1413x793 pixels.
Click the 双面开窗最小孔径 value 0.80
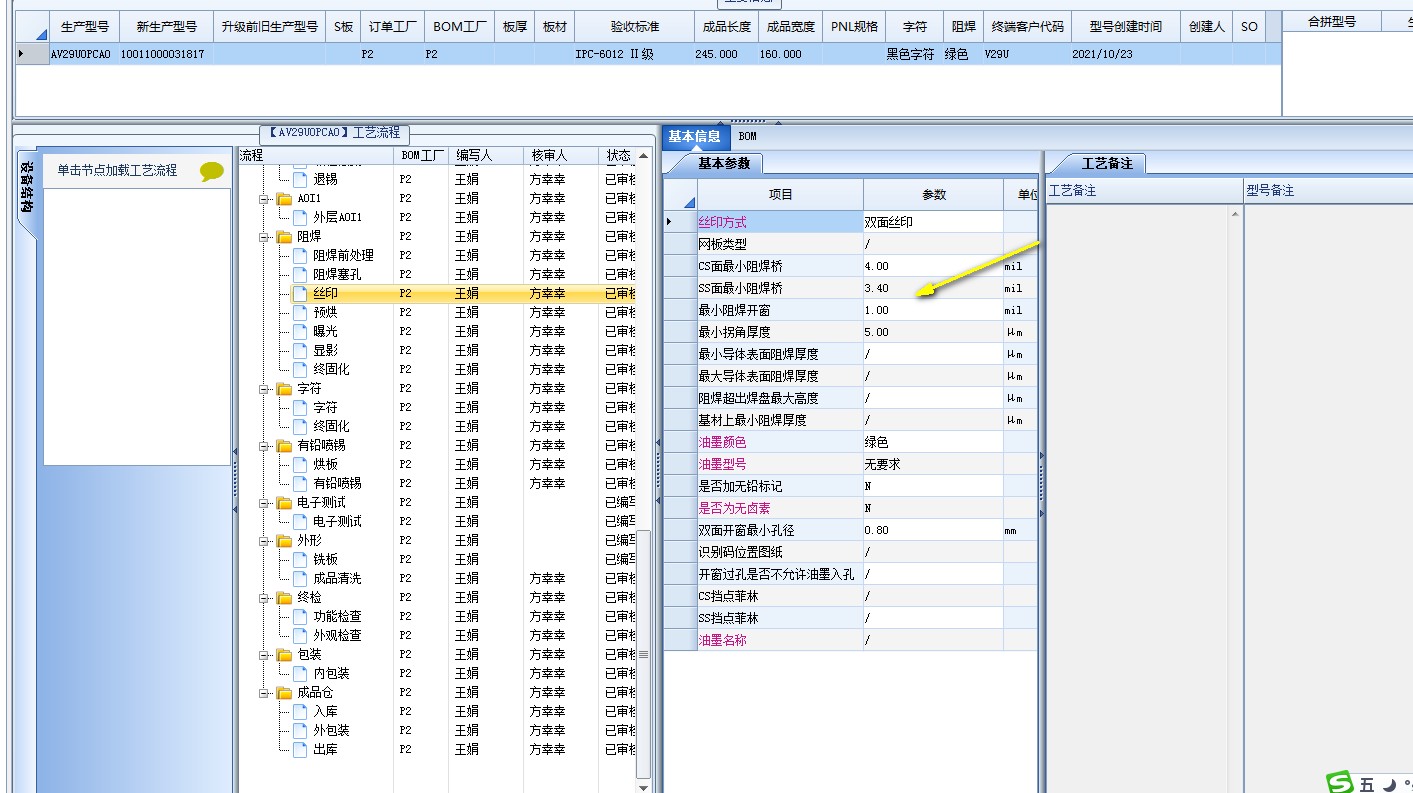tap(933, 530)
